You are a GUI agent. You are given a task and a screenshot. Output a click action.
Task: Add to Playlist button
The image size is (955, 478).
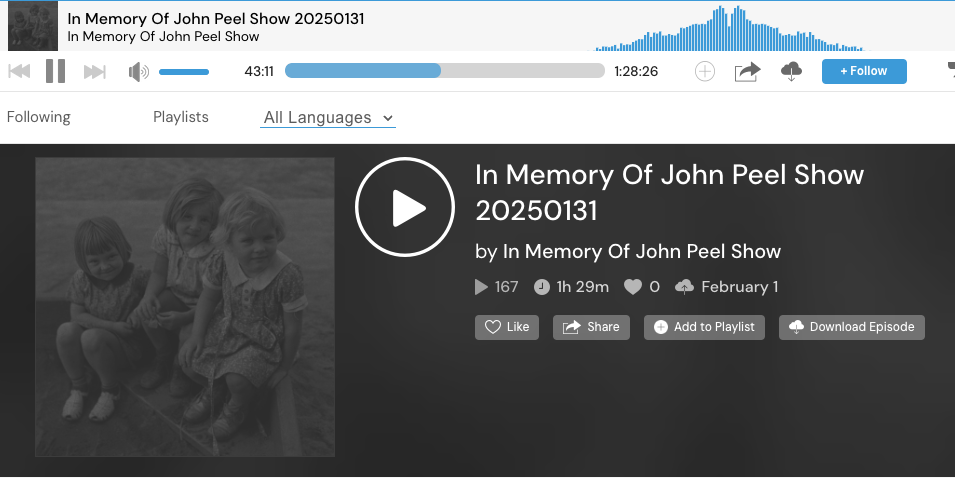pyautogui.click(x=704, y=327)
